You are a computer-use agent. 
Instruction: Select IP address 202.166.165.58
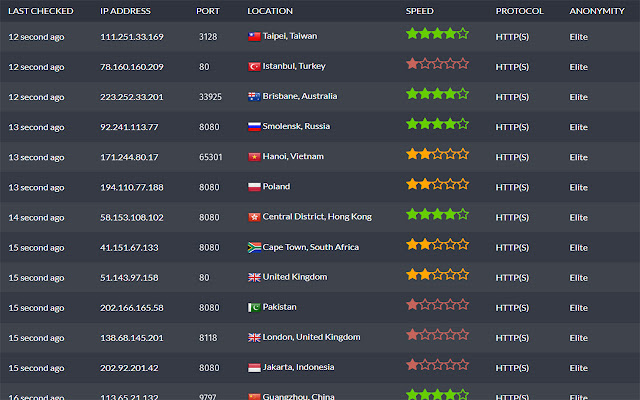tap(132, 308)
